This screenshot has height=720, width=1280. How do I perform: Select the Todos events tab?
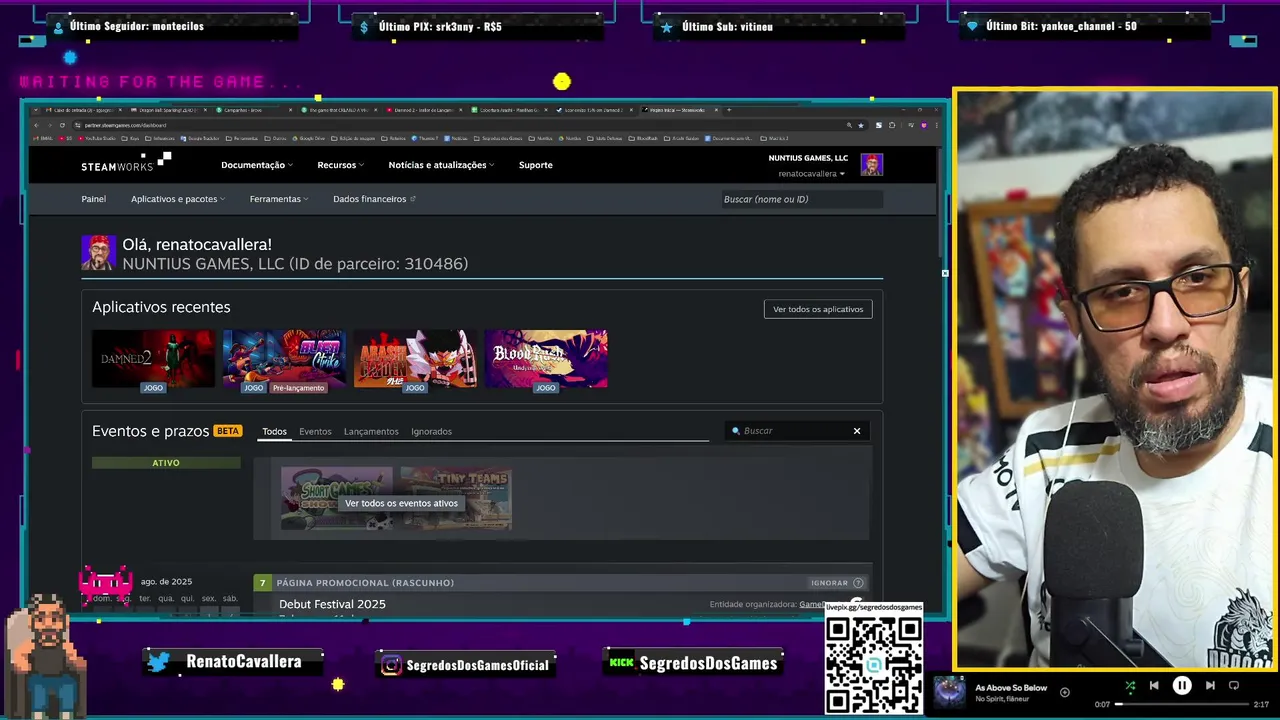(274, 432)
